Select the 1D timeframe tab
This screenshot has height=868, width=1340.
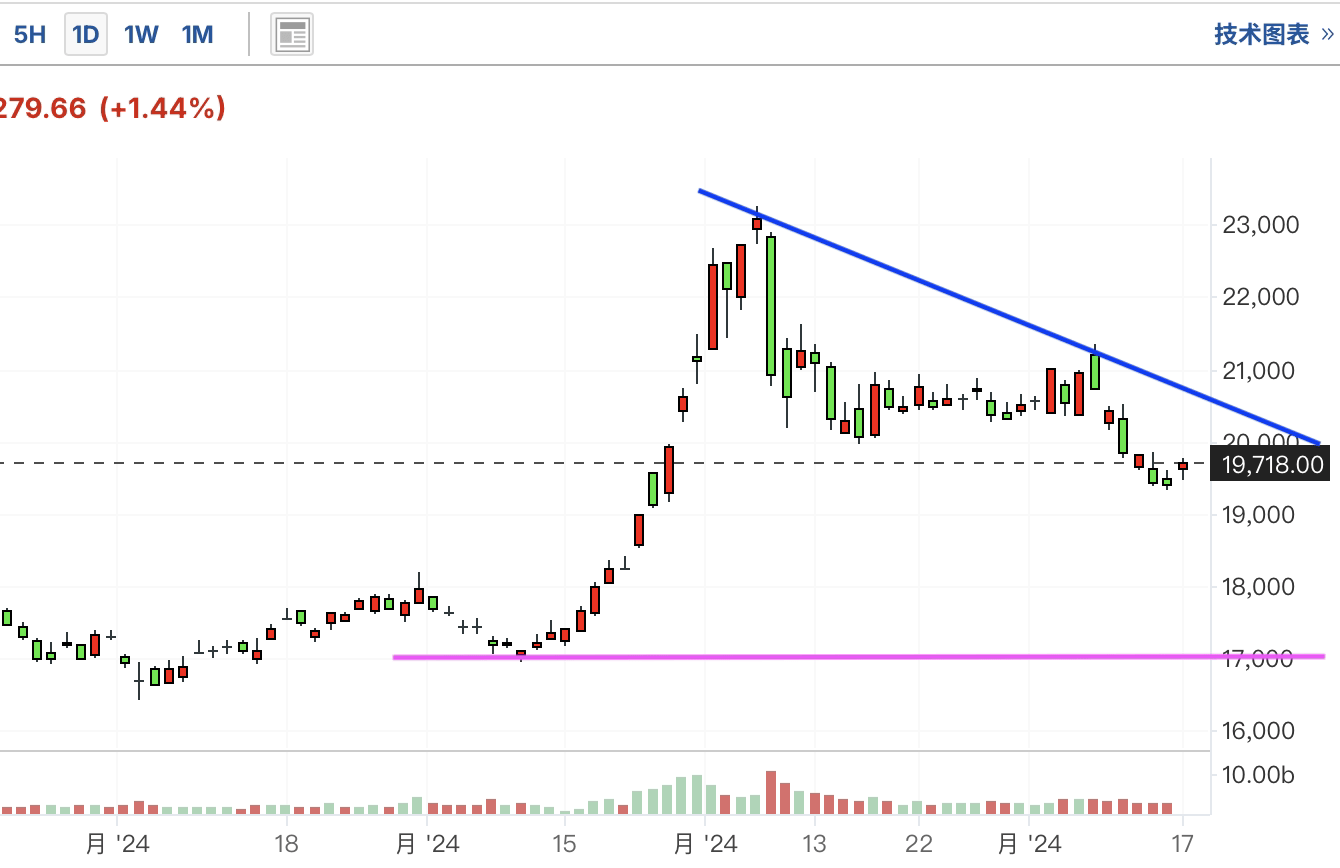pos(86,35)
